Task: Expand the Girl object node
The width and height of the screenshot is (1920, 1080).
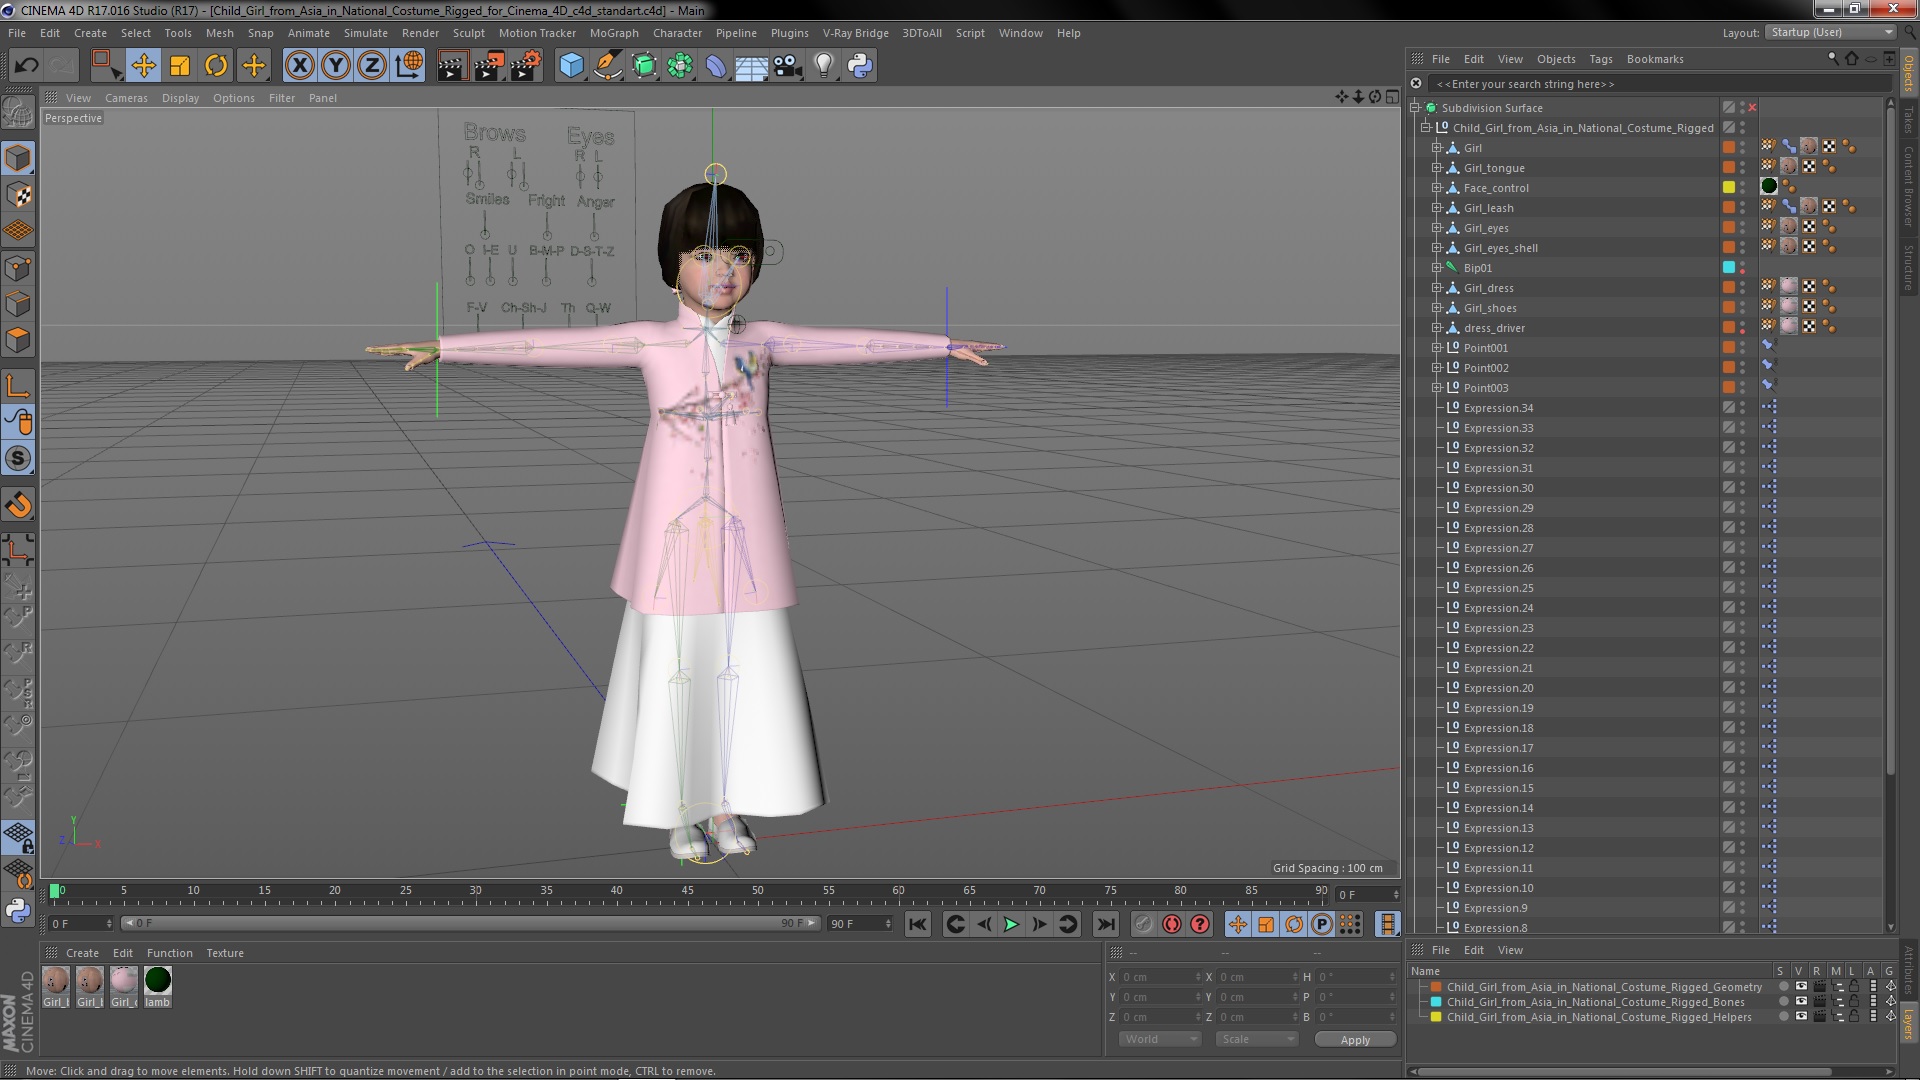Action: [1437, 148]
